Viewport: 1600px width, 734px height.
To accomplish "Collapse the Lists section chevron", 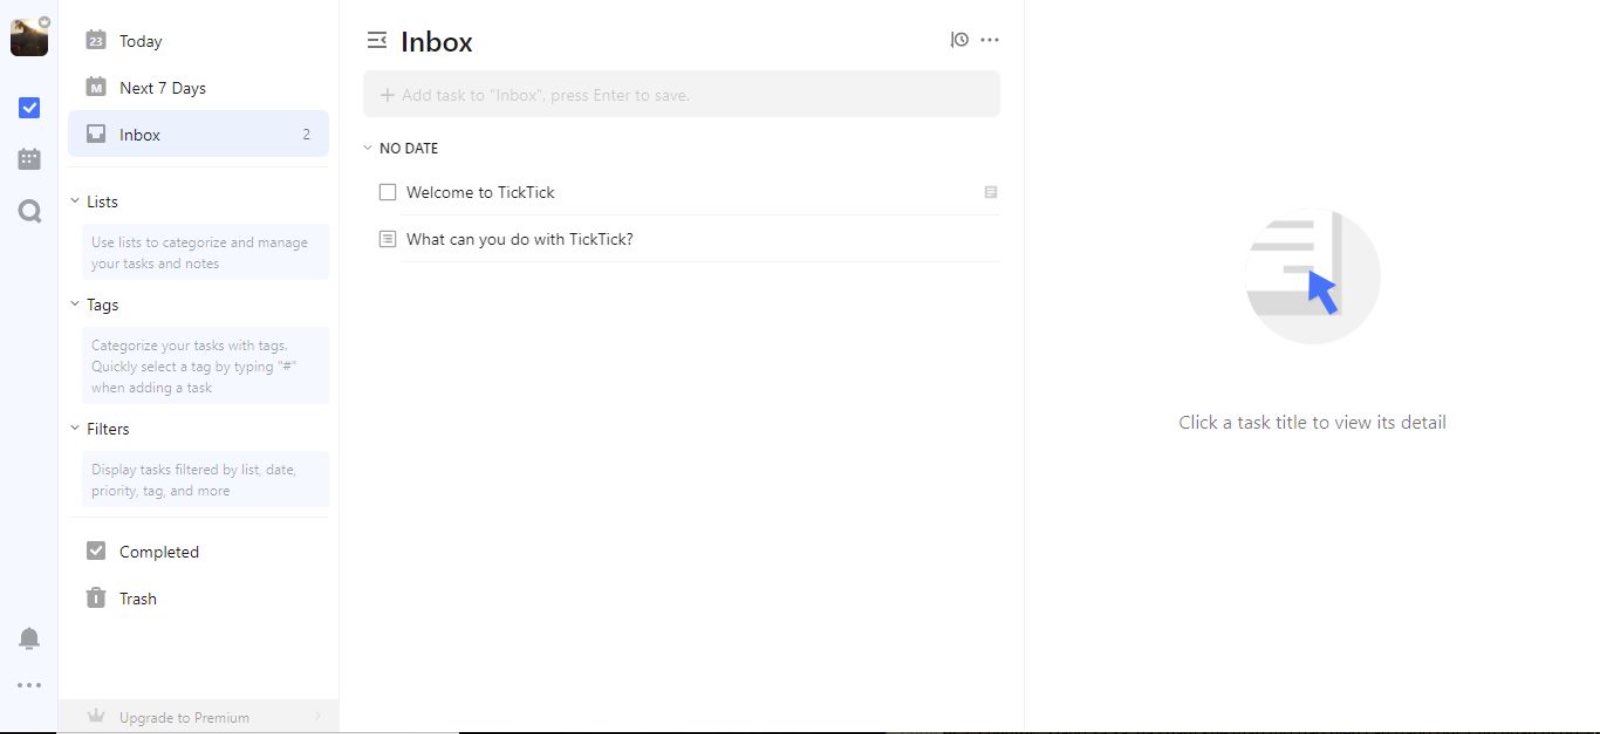I will click(75, 201).
